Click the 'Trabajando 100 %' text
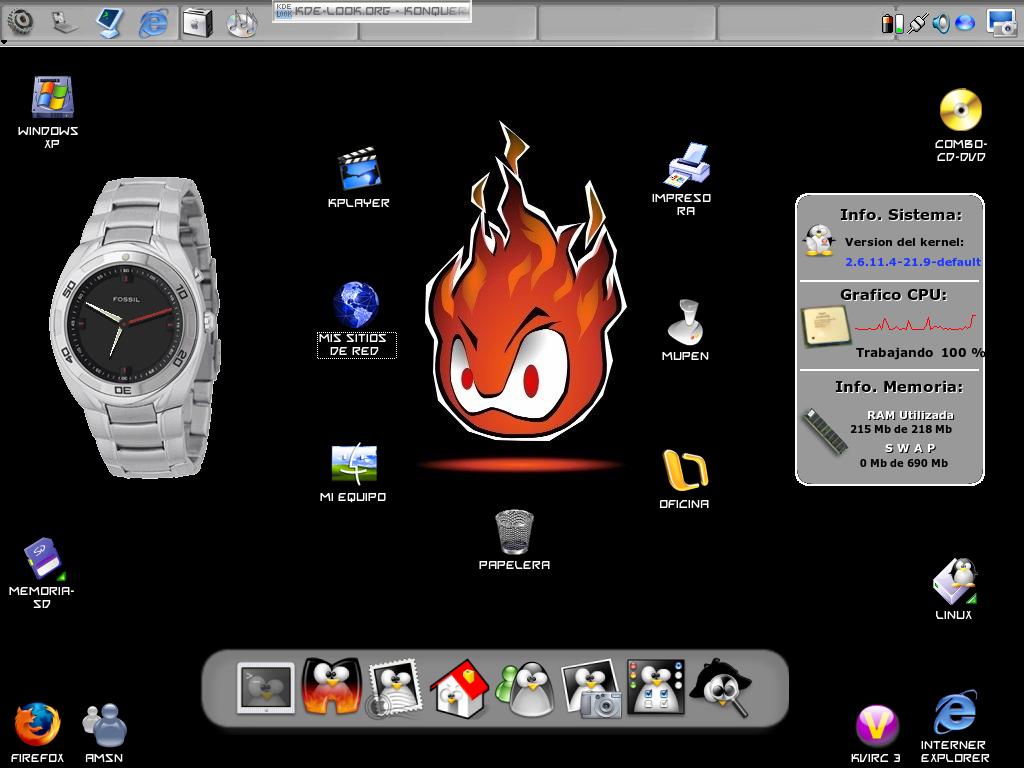1024x768 pixels. coord(920,353)
